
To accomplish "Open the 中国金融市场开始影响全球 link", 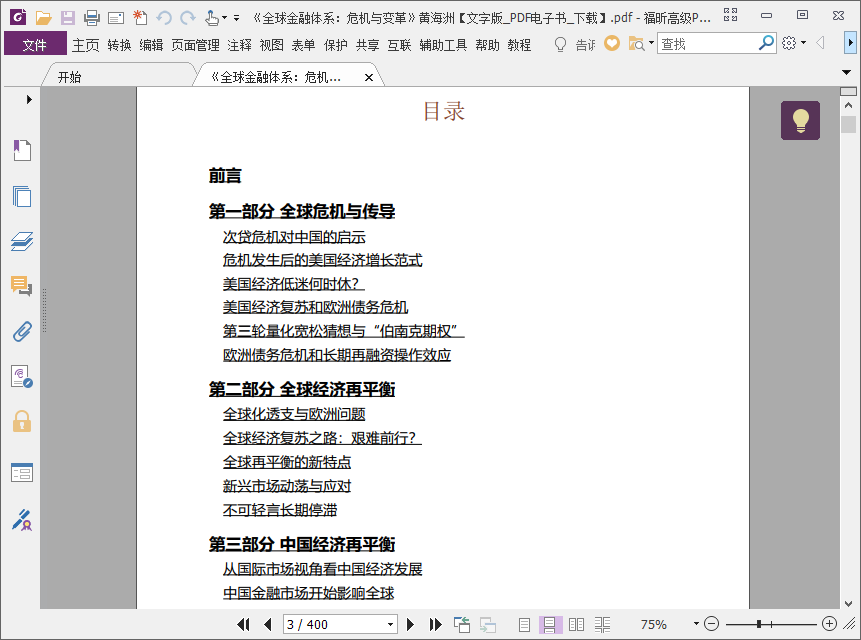I will [308, 593].
